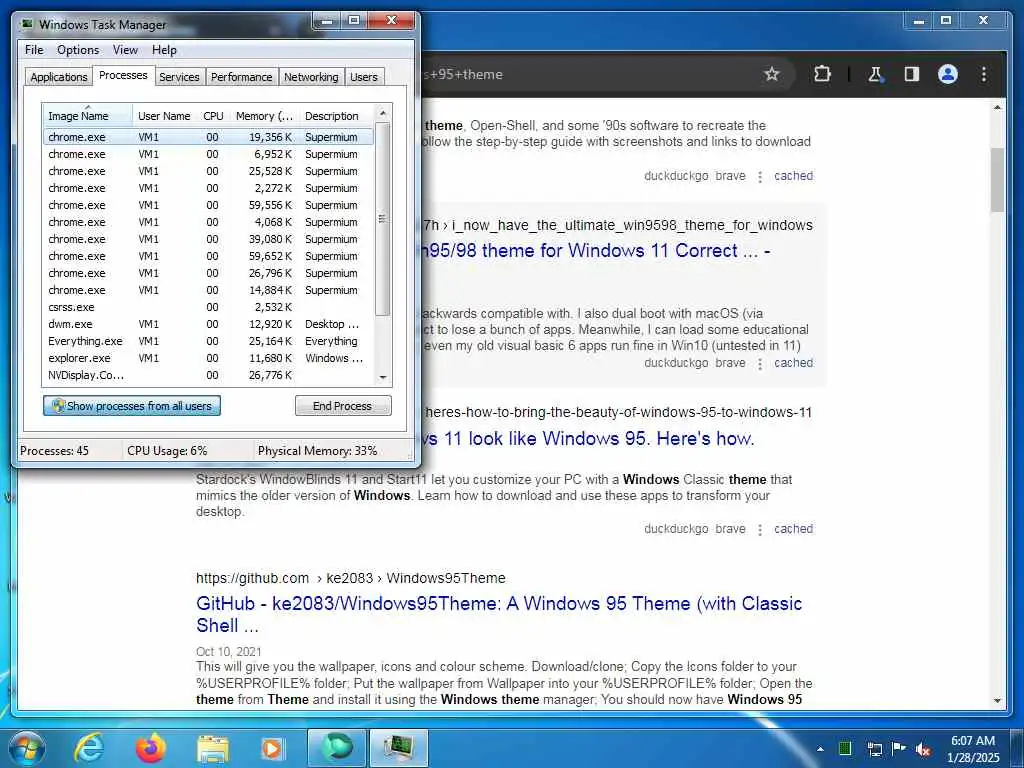Open the Options menu in Task Manager
This screenshot has width=1024, height=768.
click(x=78, y=50)
